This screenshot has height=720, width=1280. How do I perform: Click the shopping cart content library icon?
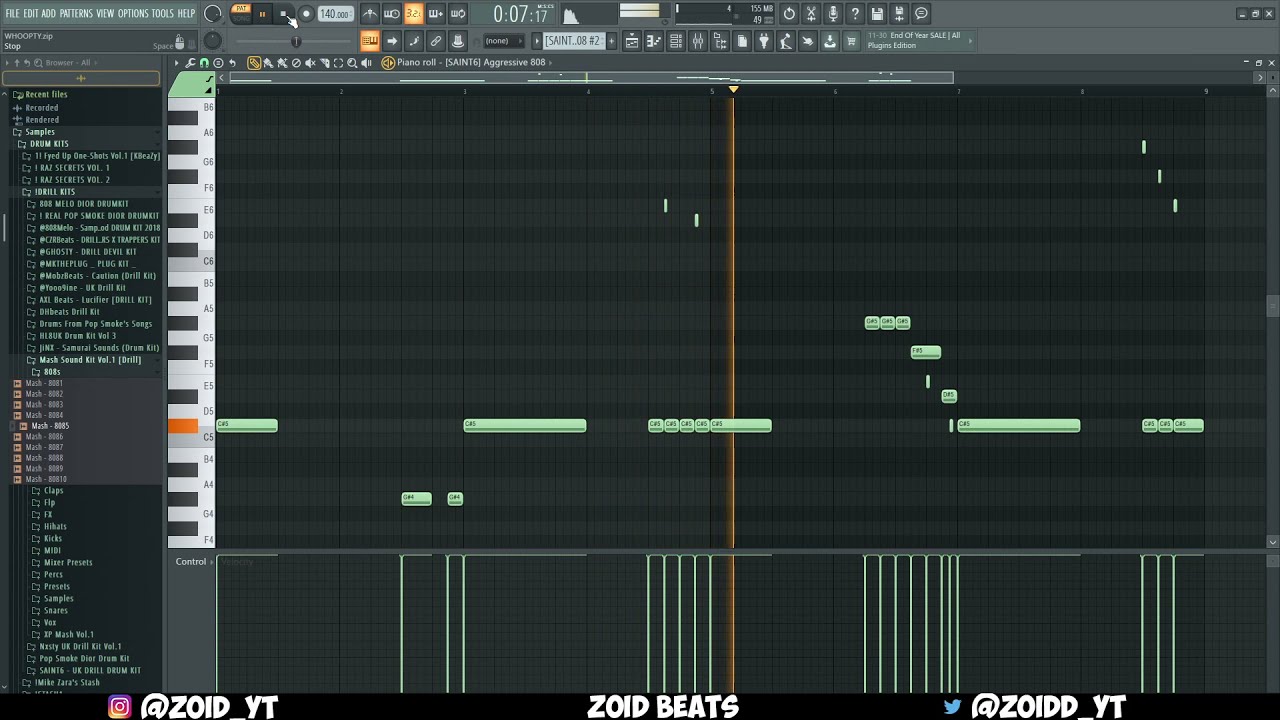852,41
